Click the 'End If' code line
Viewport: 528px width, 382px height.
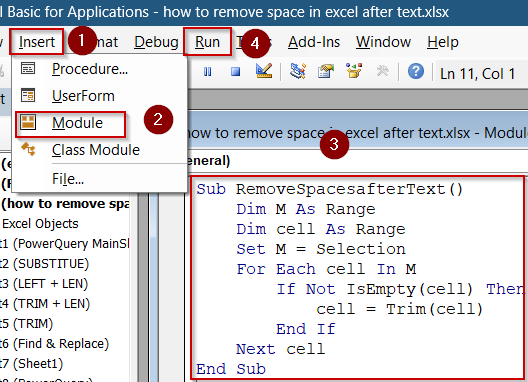click(x=306, y=329)
